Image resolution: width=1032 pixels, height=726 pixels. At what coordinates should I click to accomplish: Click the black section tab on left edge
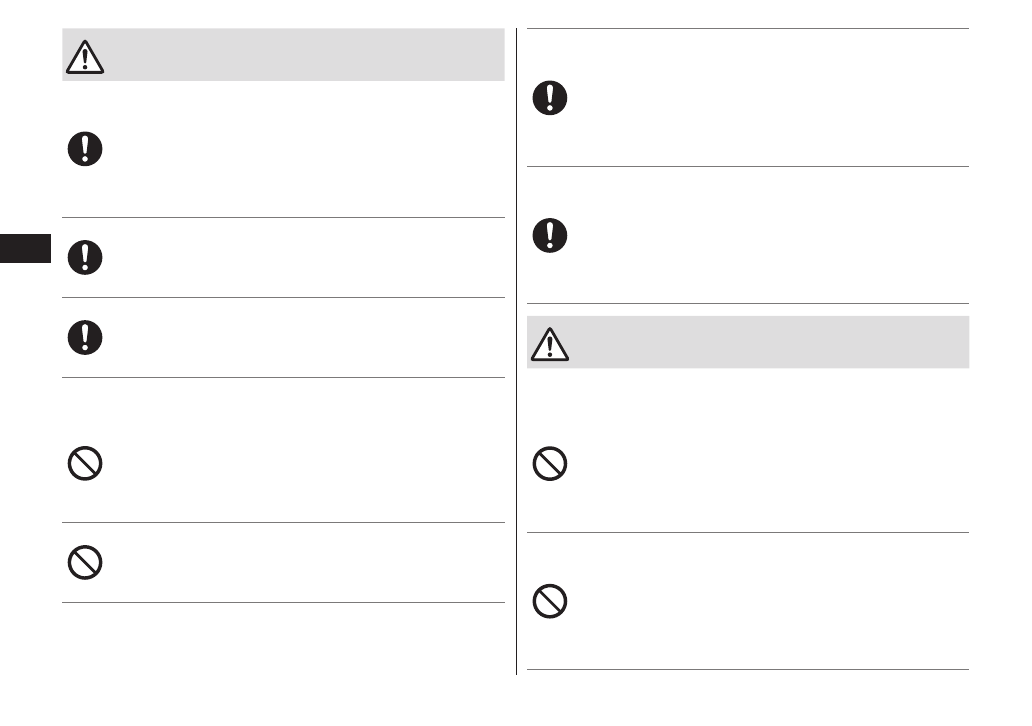25,248
